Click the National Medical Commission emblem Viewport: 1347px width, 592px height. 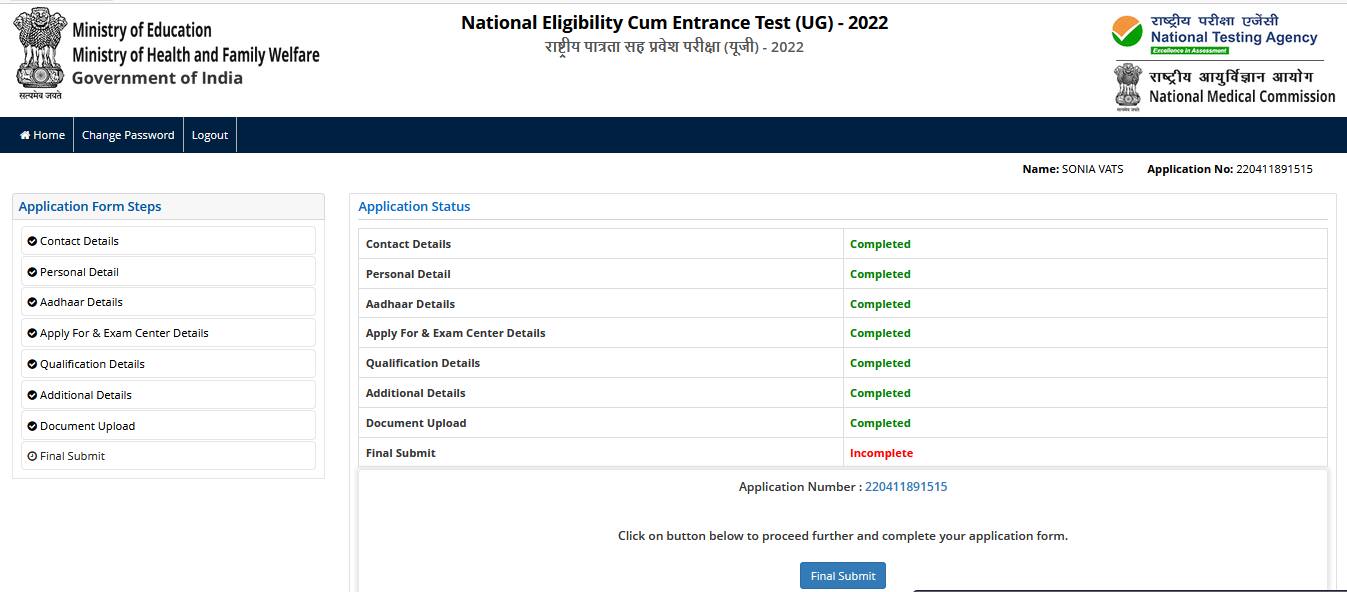point(1128,86)
